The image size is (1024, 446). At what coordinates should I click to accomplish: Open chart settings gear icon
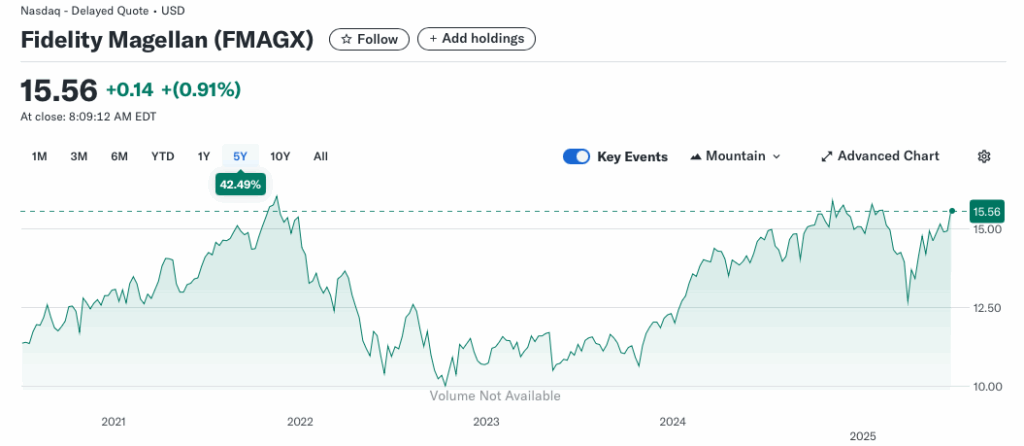[984, 156]
